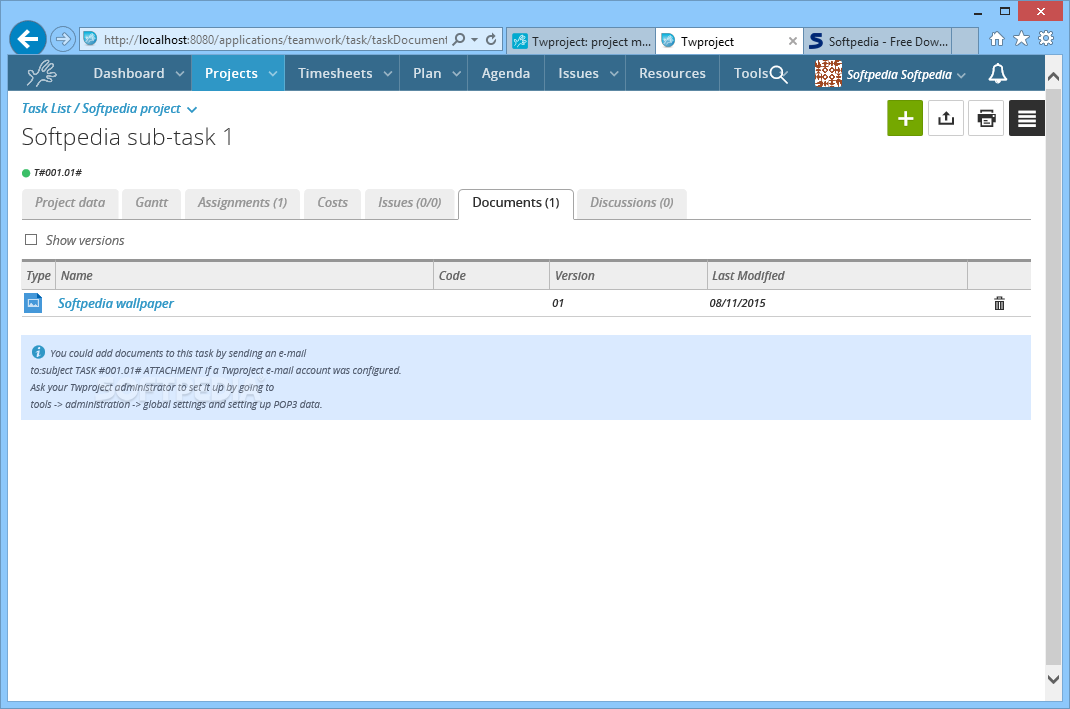Open the Tools menu item
Screen dimensions: 1070x709
(751, 73)
